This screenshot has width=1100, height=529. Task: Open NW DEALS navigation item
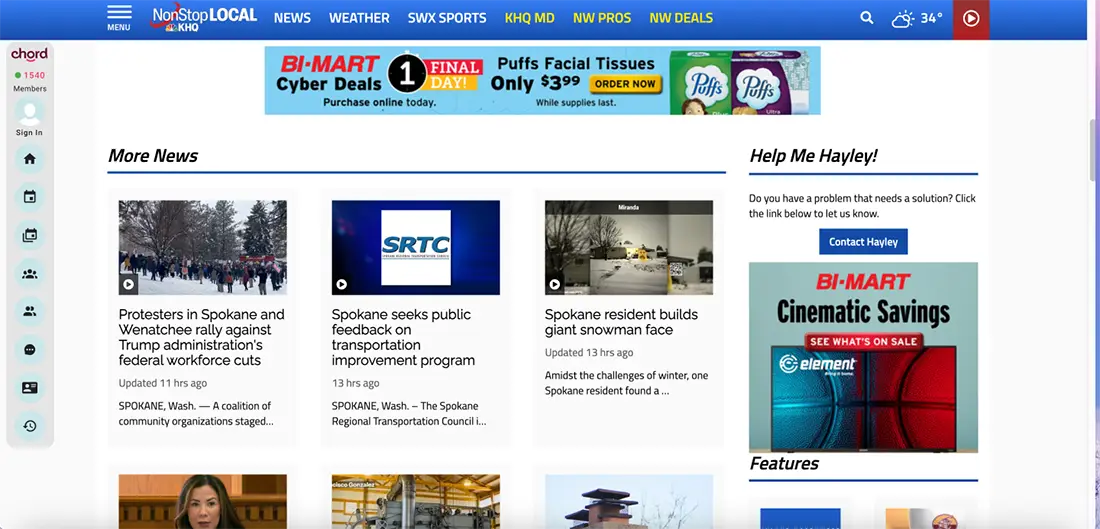(x=681, y=18)
